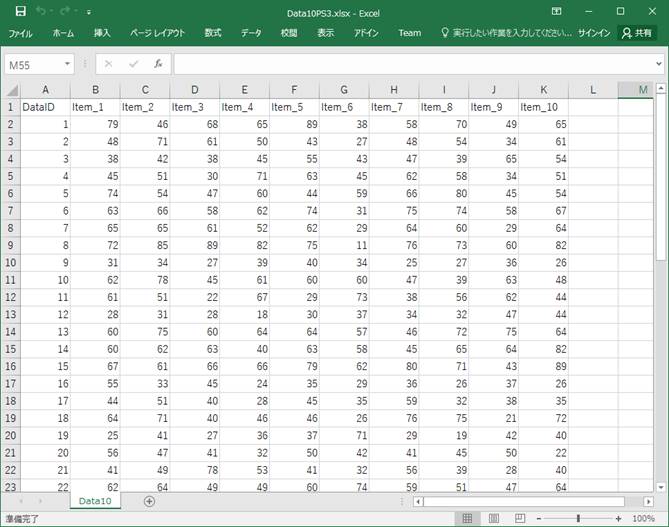Click the 共有 share button
The height and width of the screenshot is (527, 669).
637,33
